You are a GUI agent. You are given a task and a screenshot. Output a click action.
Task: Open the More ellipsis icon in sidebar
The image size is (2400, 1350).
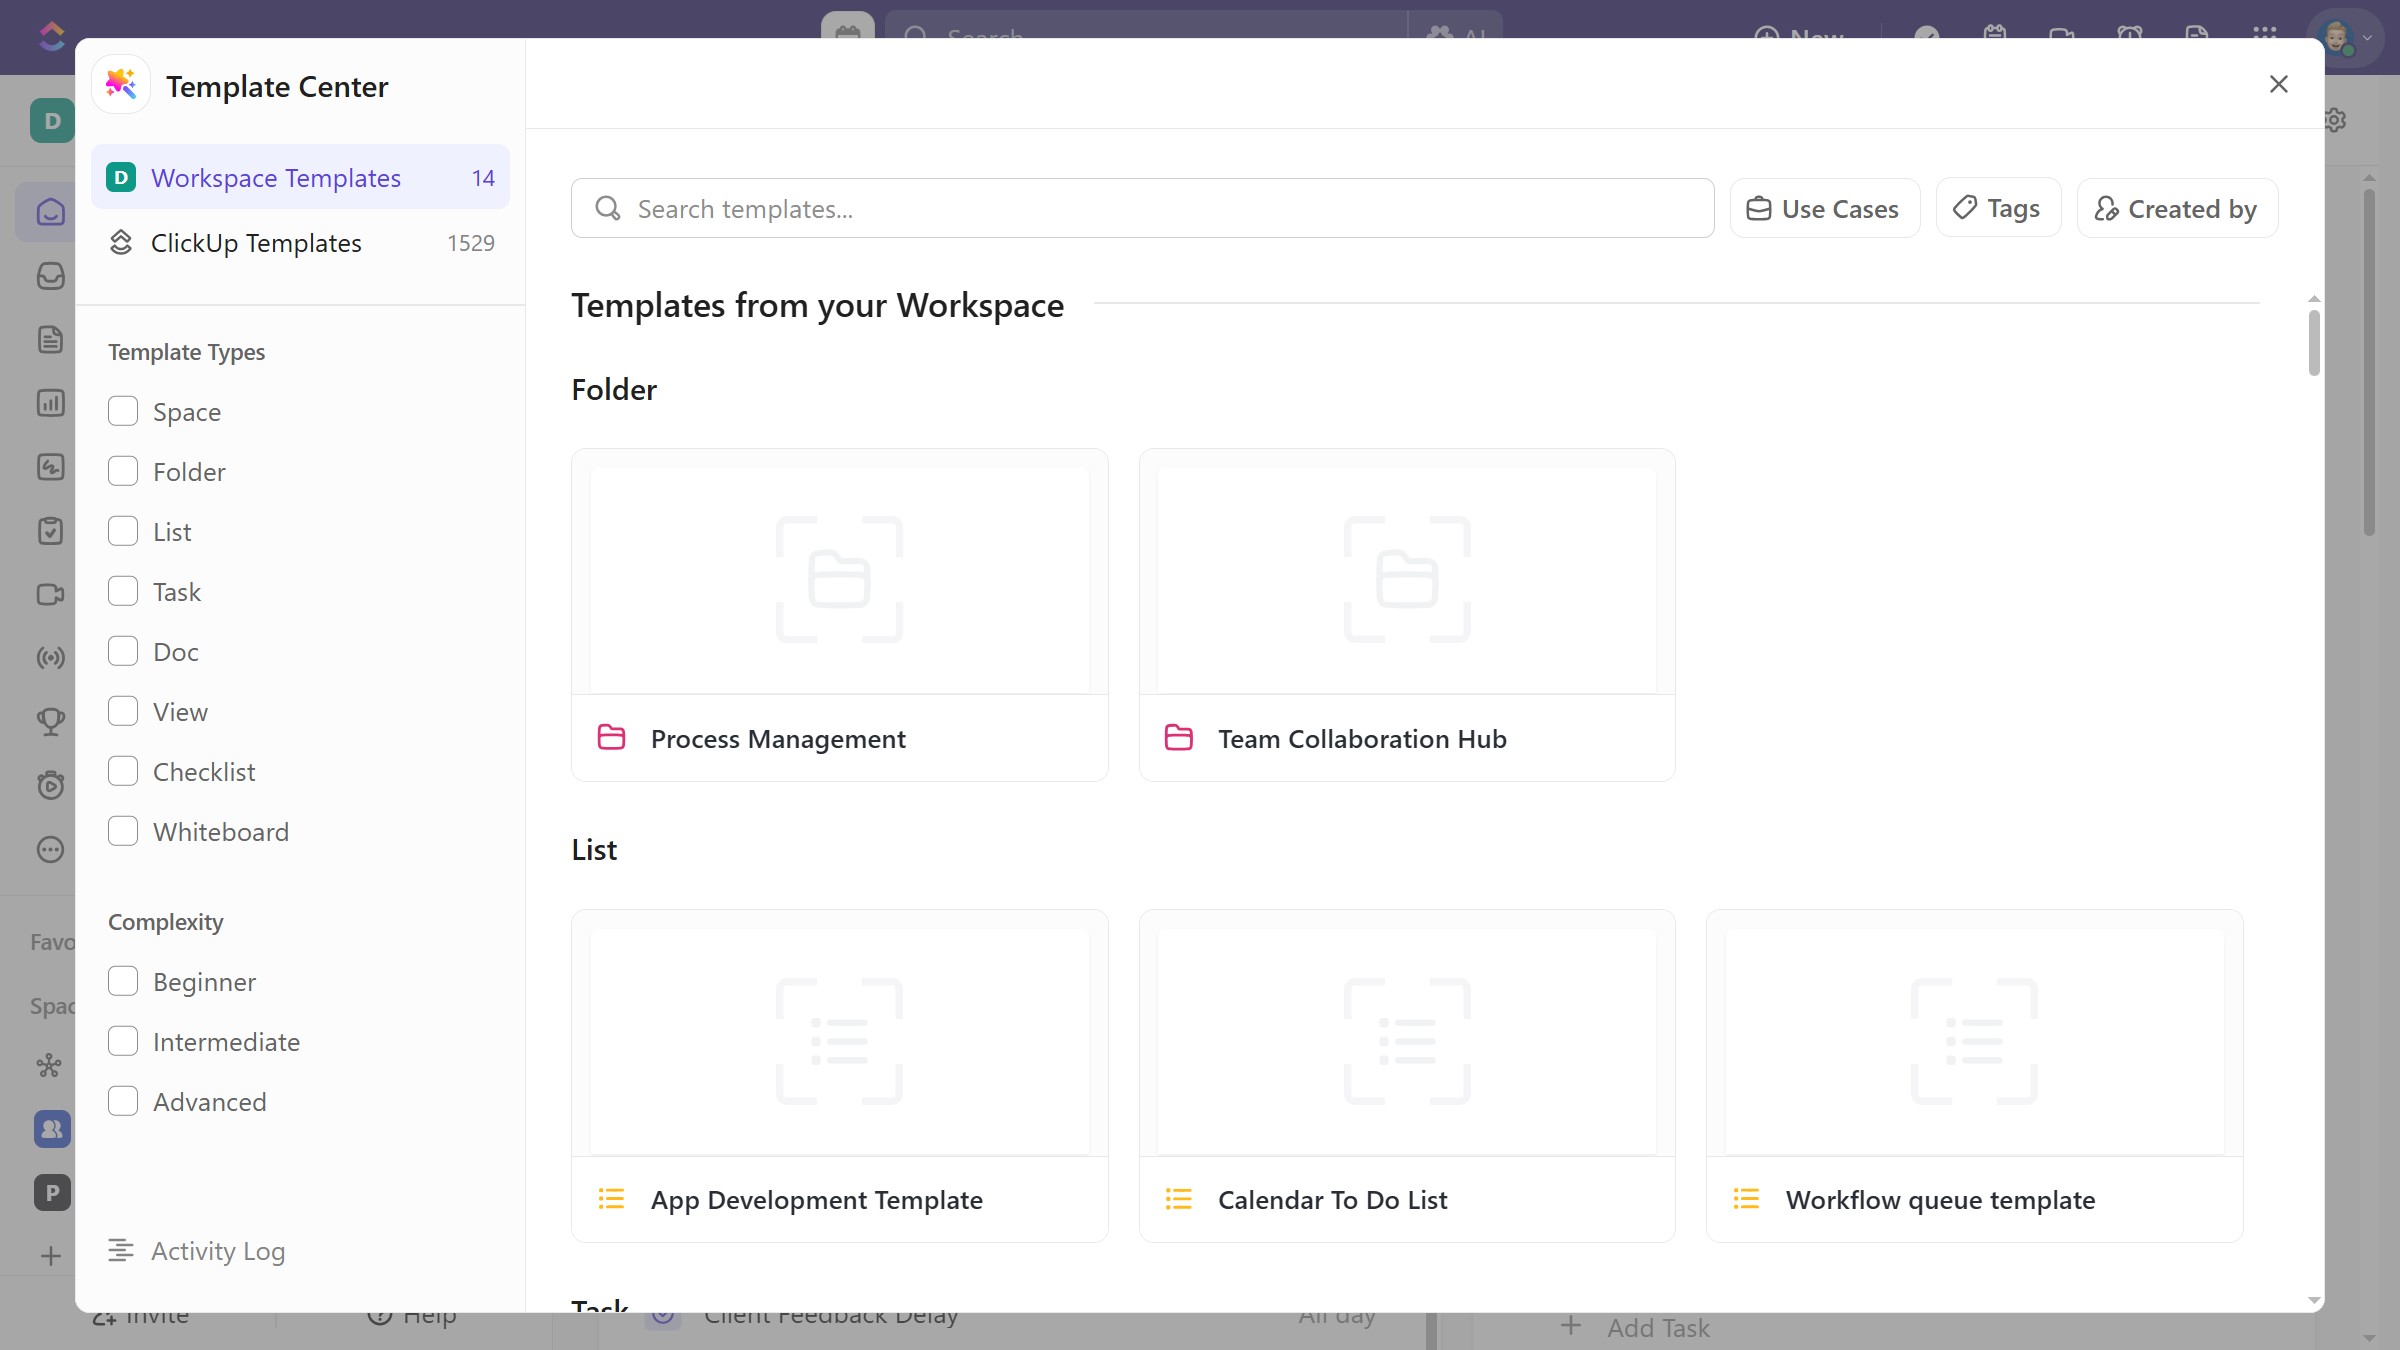tap(50, 850)
